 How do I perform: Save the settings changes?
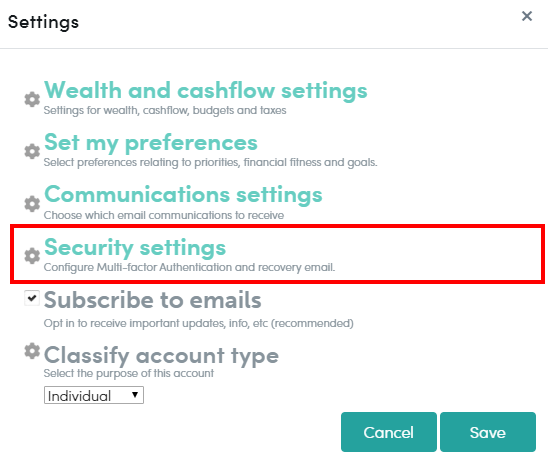488,432
